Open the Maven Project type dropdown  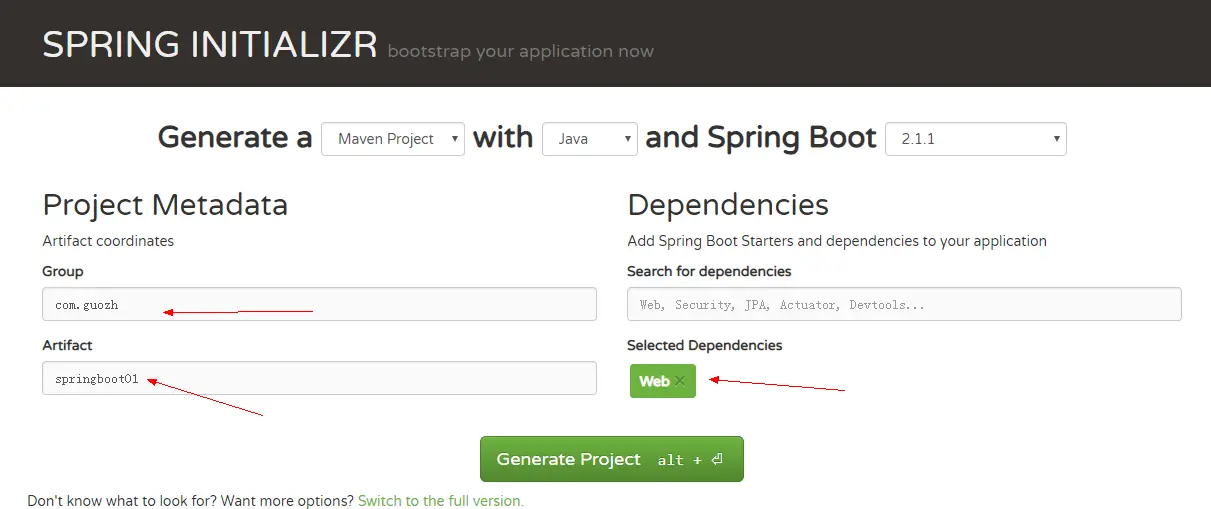393,139
